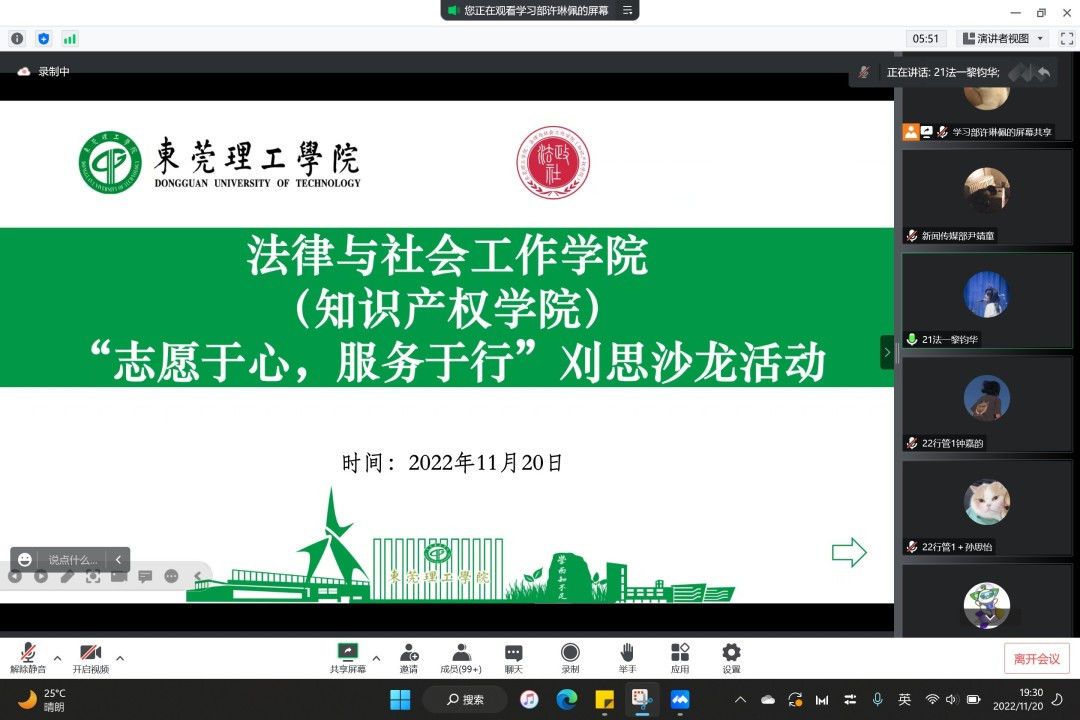1080x720 pixels.
Task: Click the 说点什么 chat input box
Action: pos(73,560)
